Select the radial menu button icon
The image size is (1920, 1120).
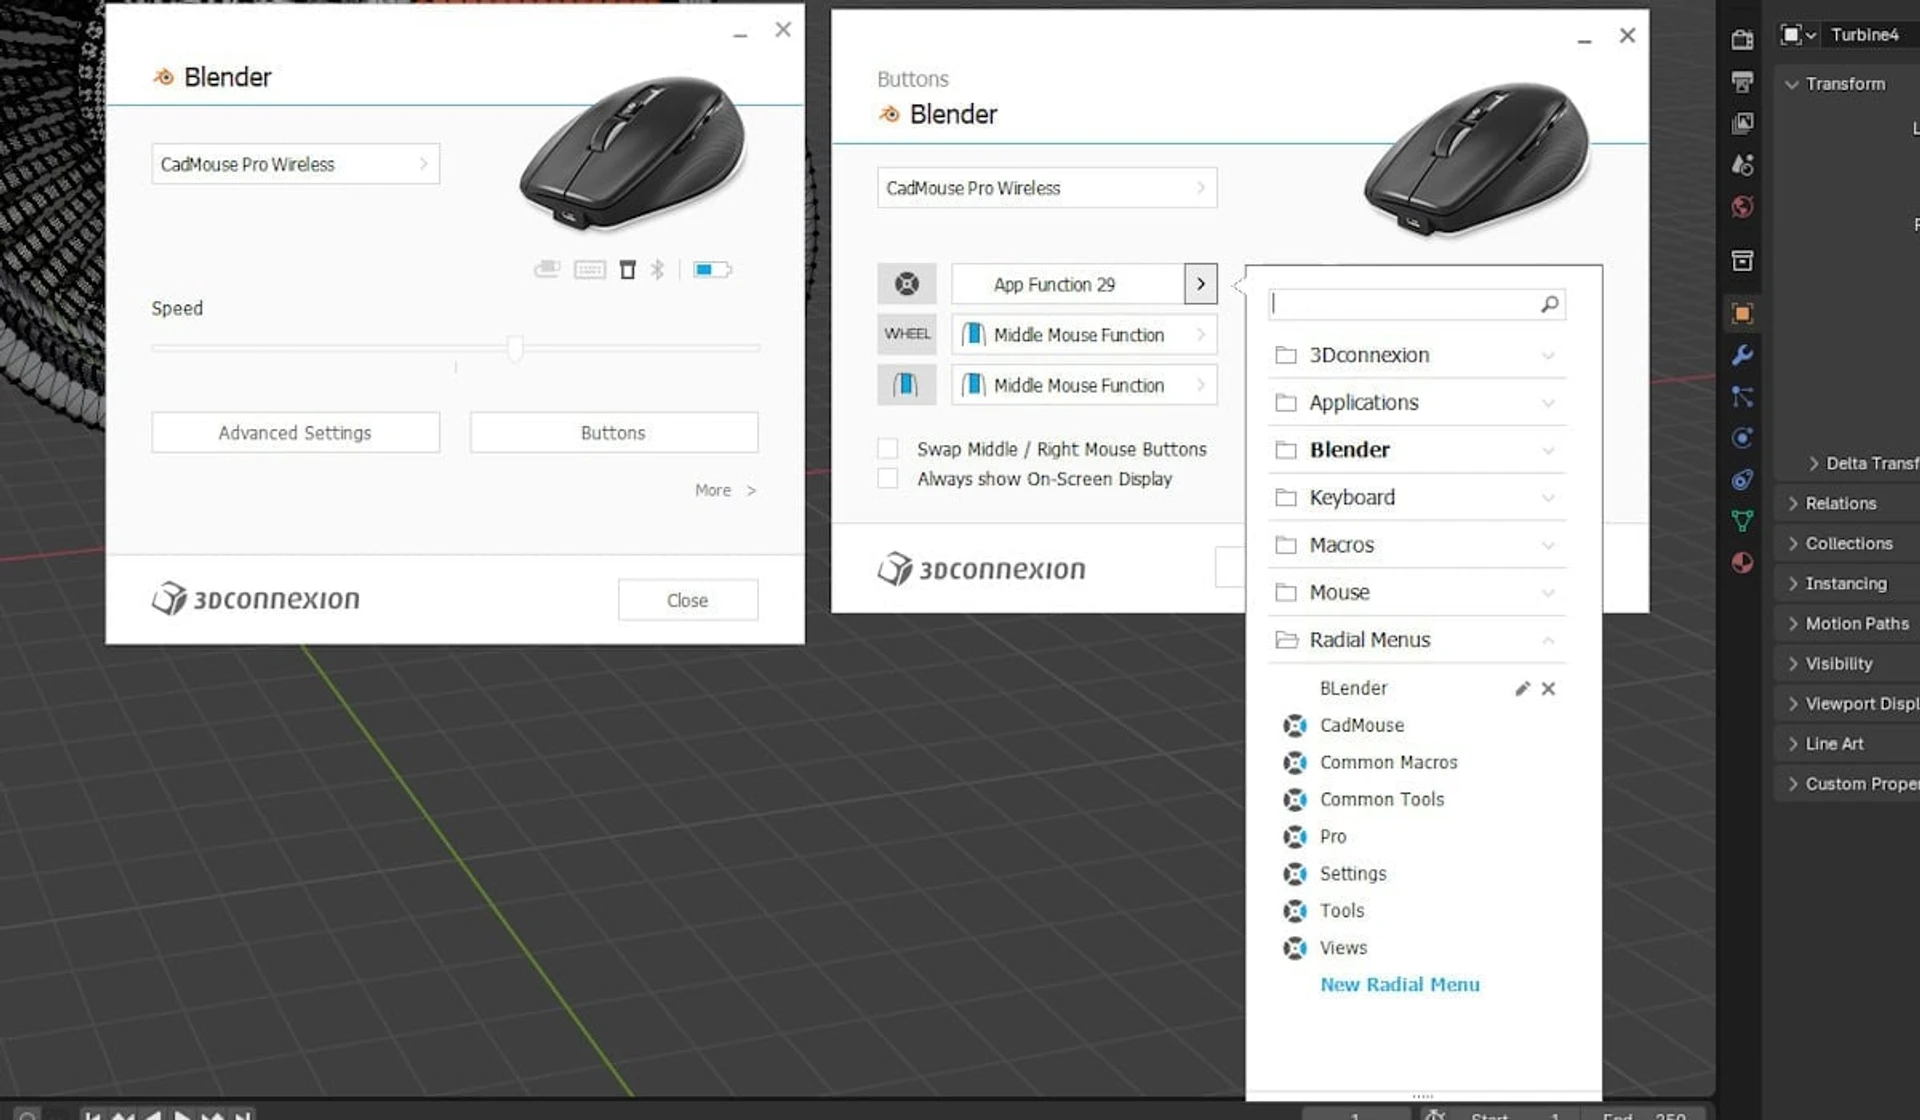(x=907, y=284)
